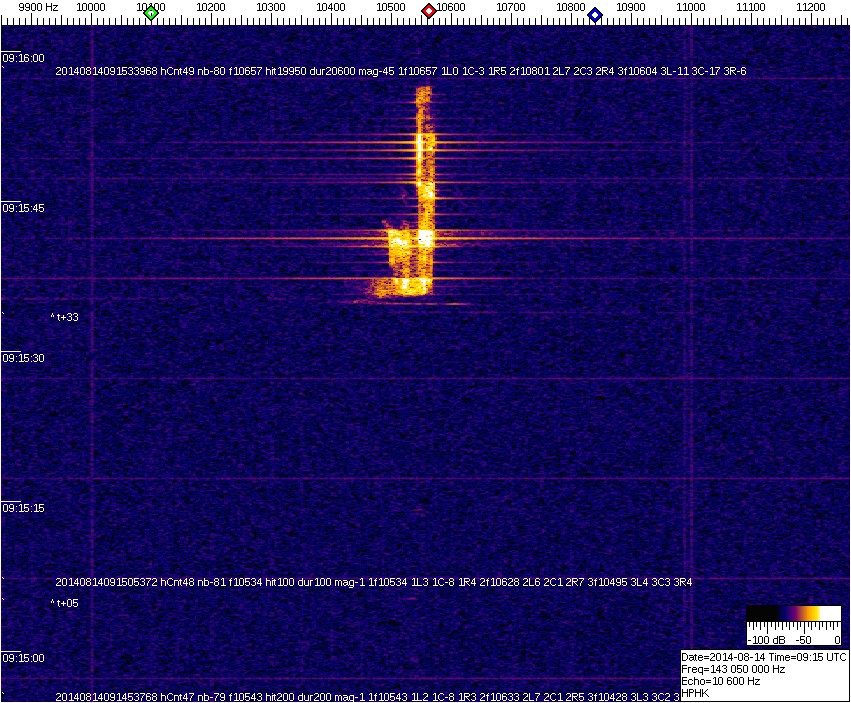Click the 11000 Hz frequency axis label
Screen dimensions: 851x703
[691, 7]
